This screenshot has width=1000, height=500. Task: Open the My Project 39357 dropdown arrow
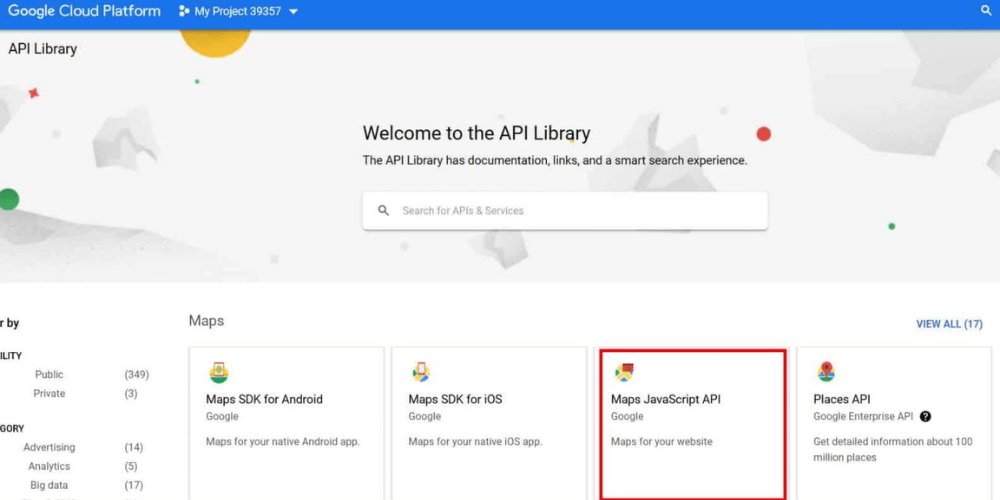point(293,11)
